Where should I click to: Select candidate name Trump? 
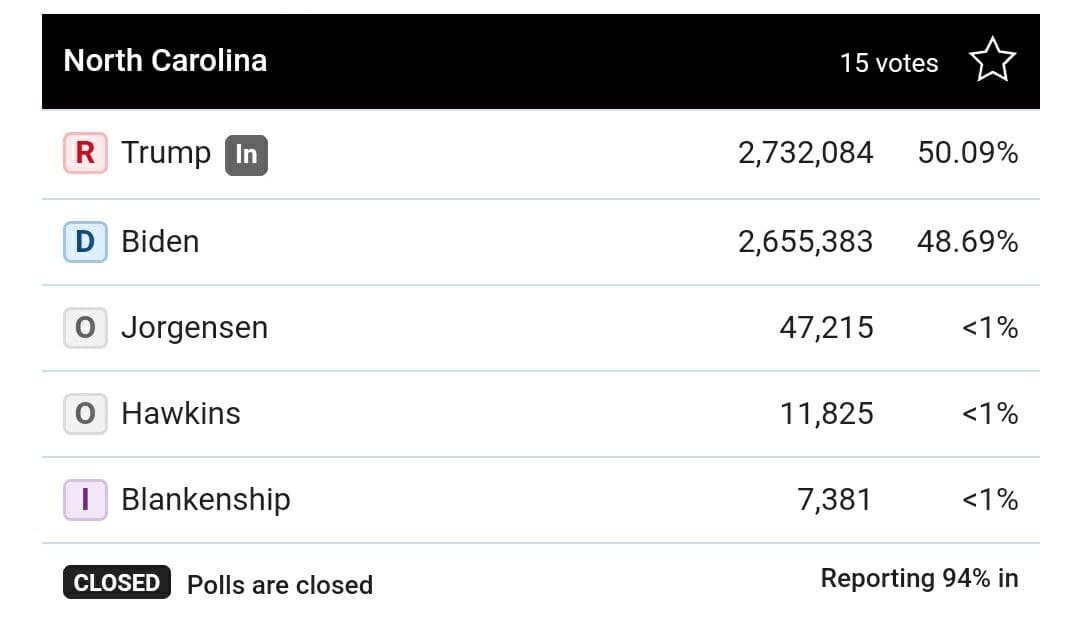[166, 153]
